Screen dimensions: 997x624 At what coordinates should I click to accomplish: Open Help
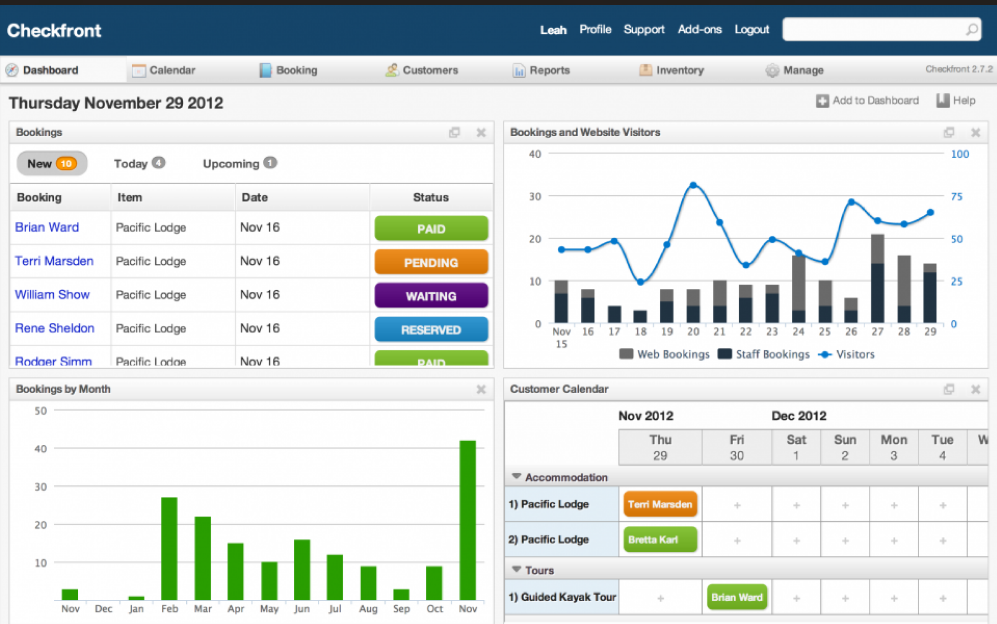pyautogui.click(x=956, y=101)
